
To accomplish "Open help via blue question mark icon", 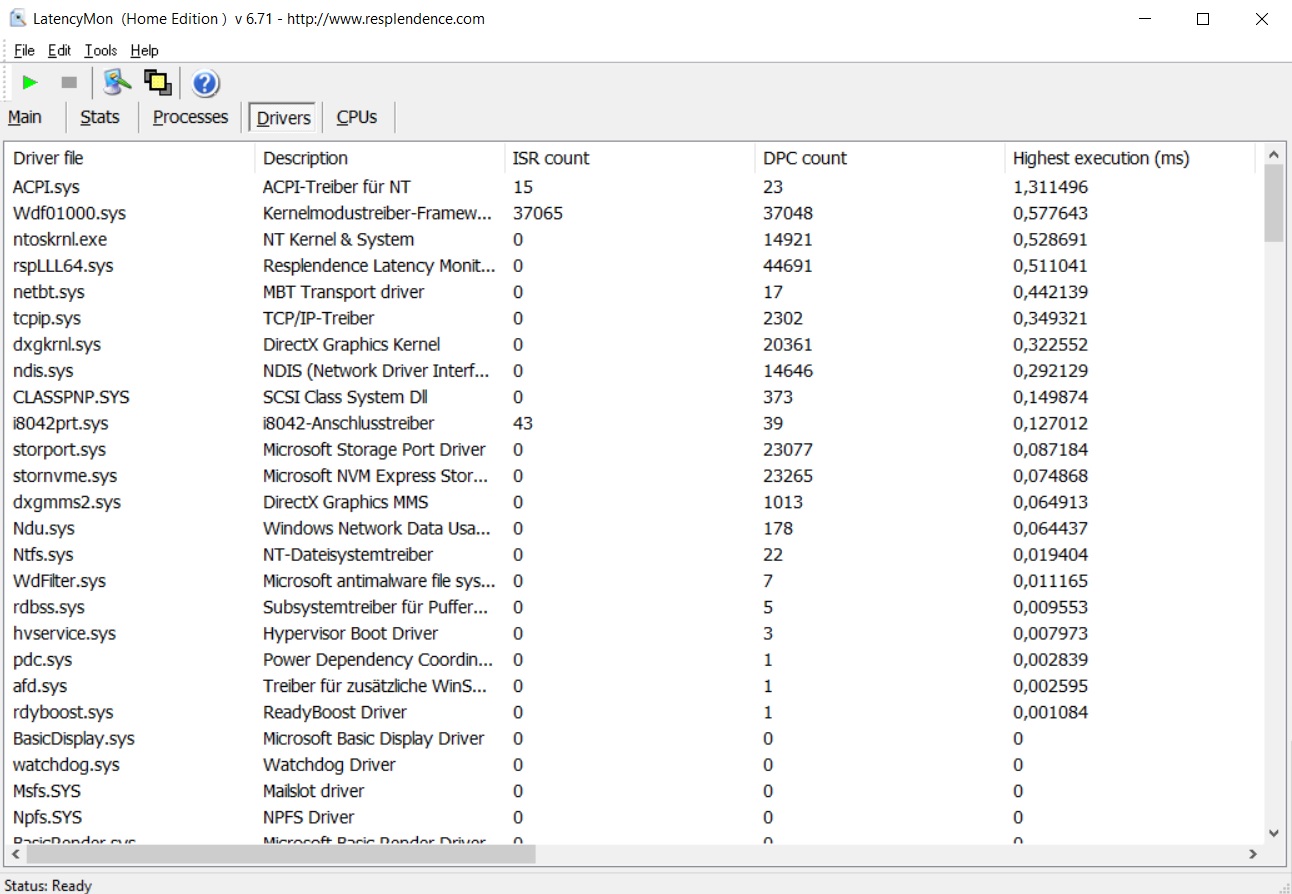I will (205, 83).
